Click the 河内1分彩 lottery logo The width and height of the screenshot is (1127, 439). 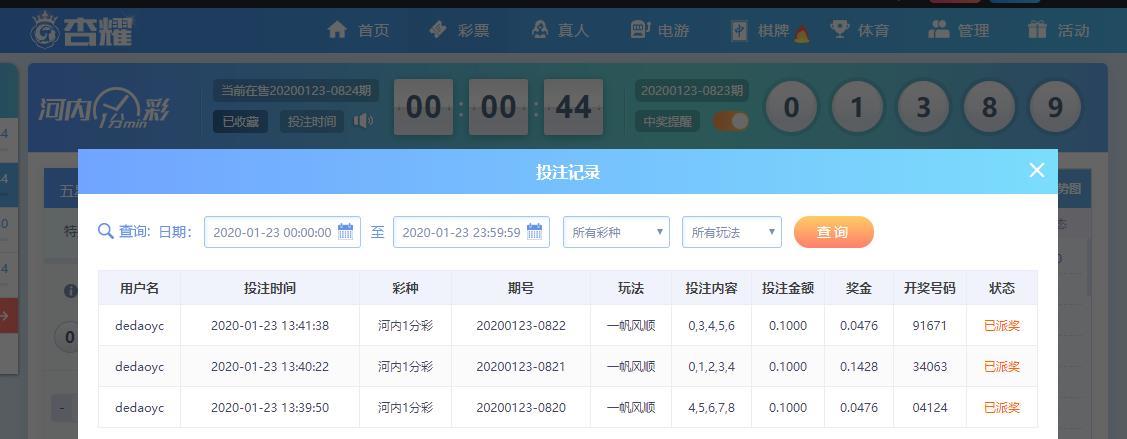click(105, 108)
